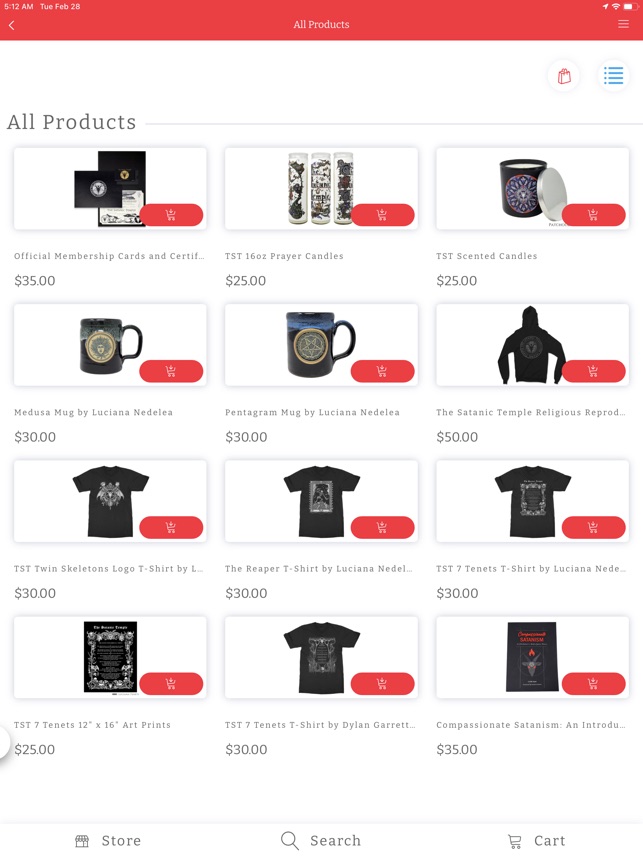
Task: Open Official Membership Cards product title
Action: [x=109, y=256]
